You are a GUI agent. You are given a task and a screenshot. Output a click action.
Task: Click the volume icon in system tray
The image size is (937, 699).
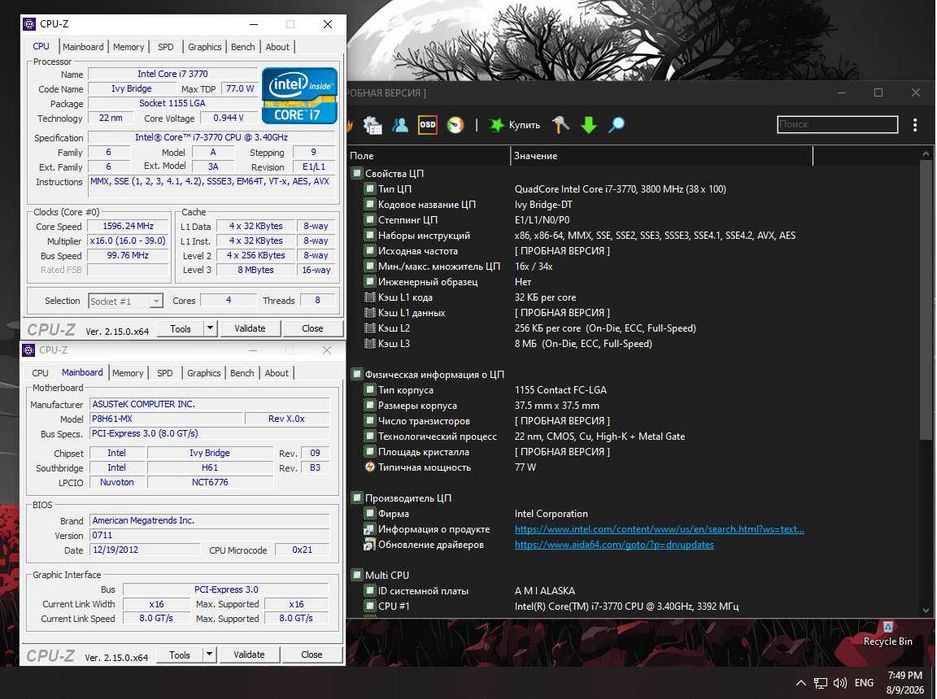point(840,683)
